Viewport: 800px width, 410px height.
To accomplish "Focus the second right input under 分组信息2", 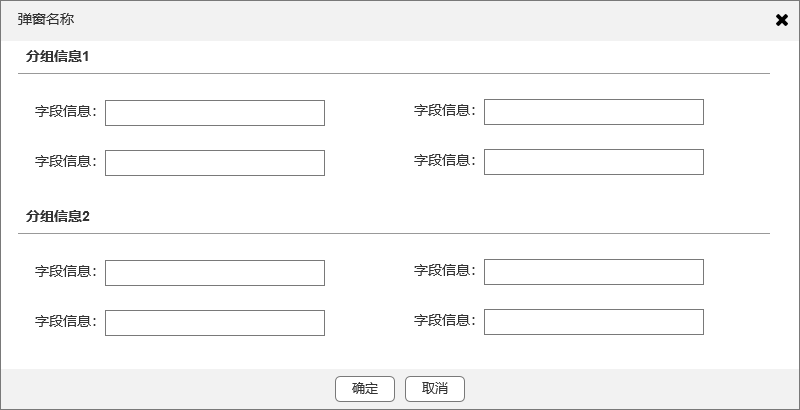I will pyautogui.click(x=594, y=322).
